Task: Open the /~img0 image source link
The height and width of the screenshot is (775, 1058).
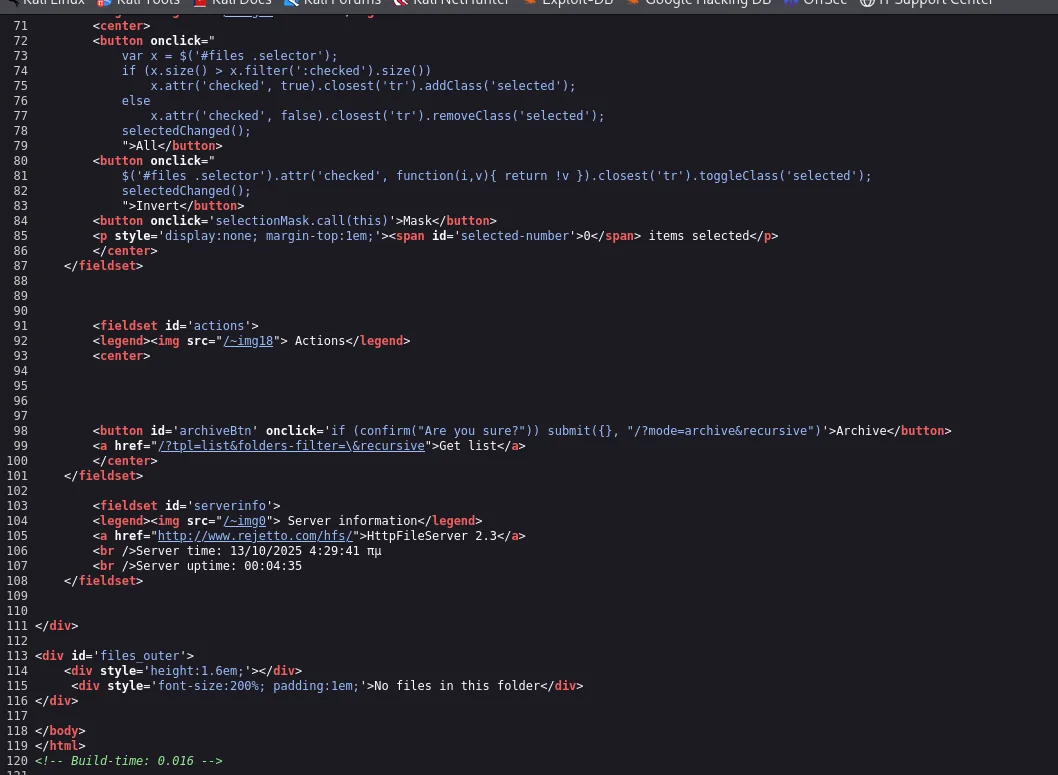Action: pos(245,521)
